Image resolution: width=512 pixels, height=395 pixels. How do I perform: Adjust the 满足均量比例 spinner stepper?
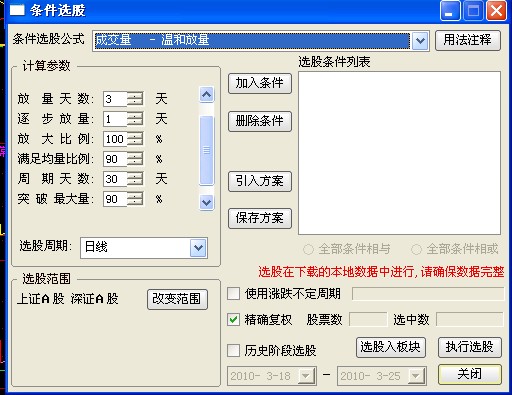pos(135,159)
